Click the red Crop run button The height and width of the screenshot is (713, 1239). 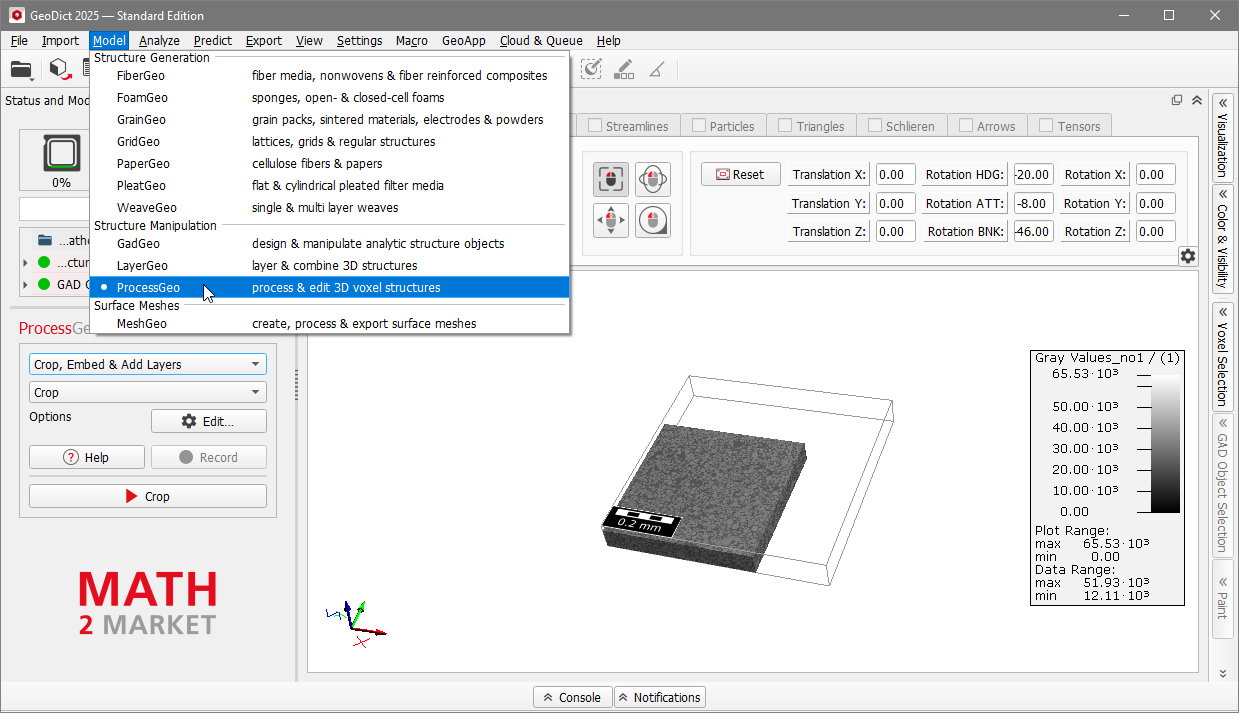tap(148, 497)
